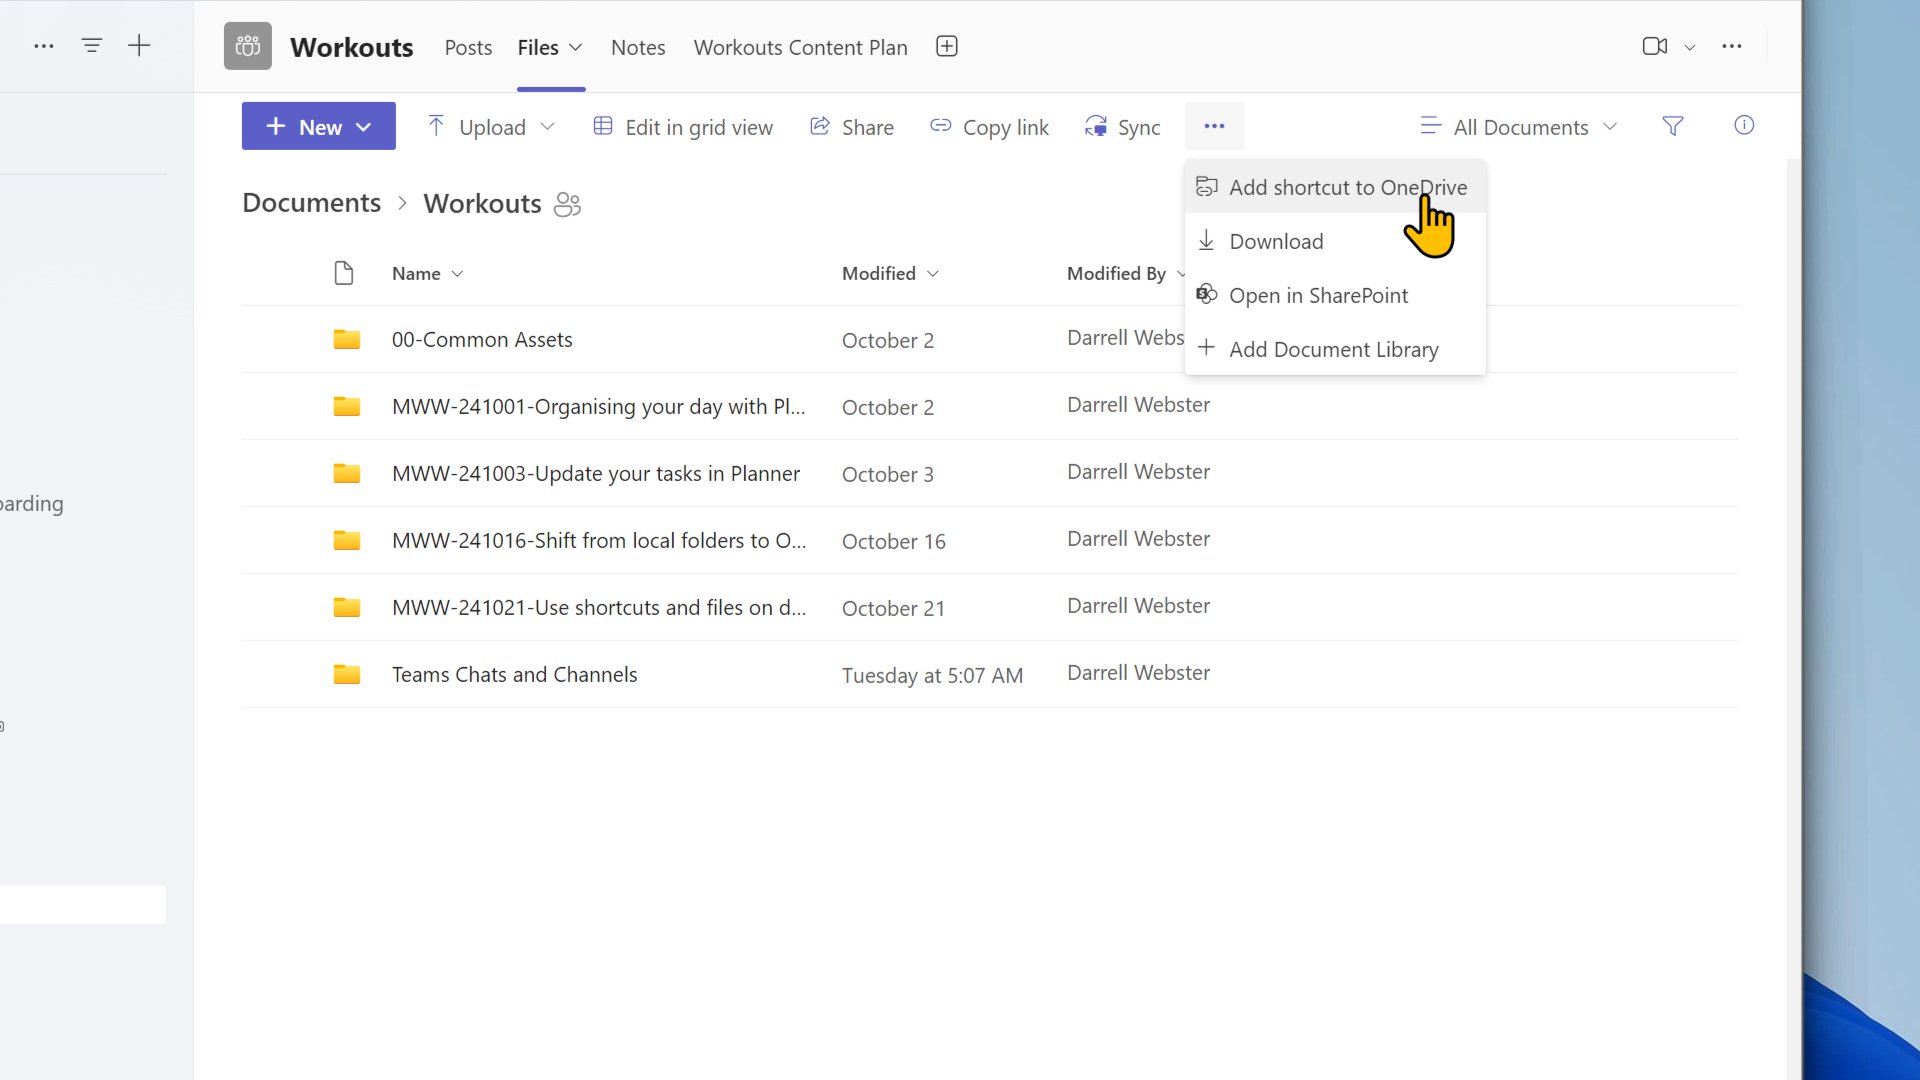Expand the All Documents view dropdown

click(x=1609, y=126)
